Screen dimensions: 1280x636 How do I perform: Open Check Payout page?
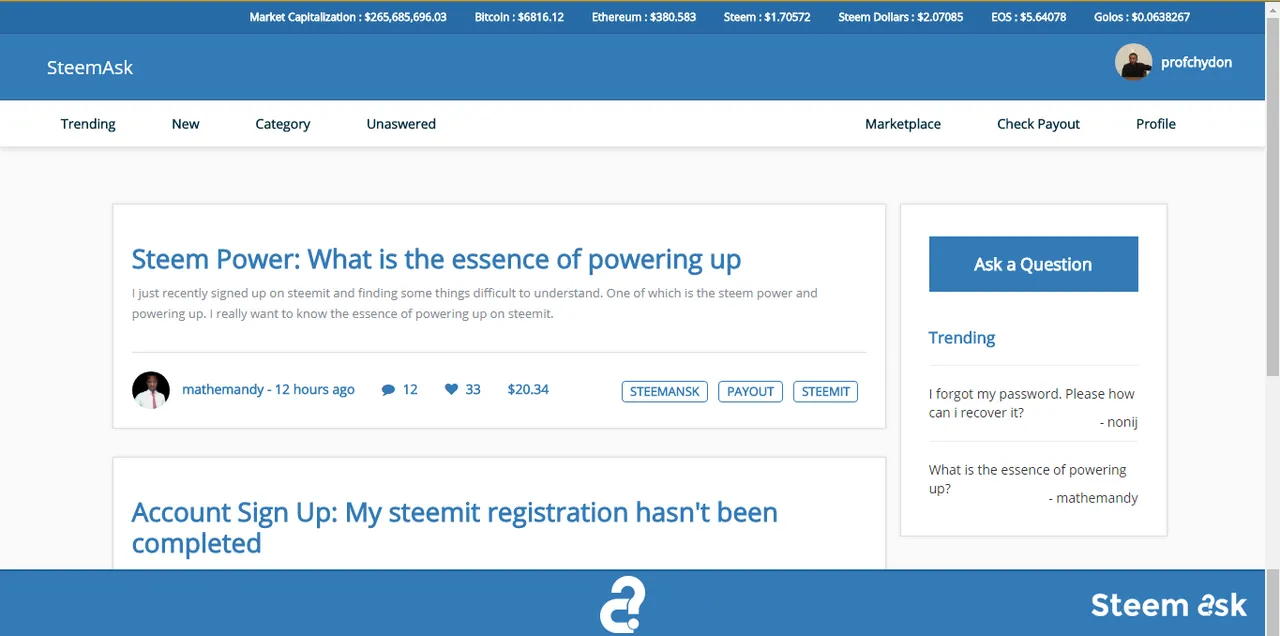[x=1038, y=124]
